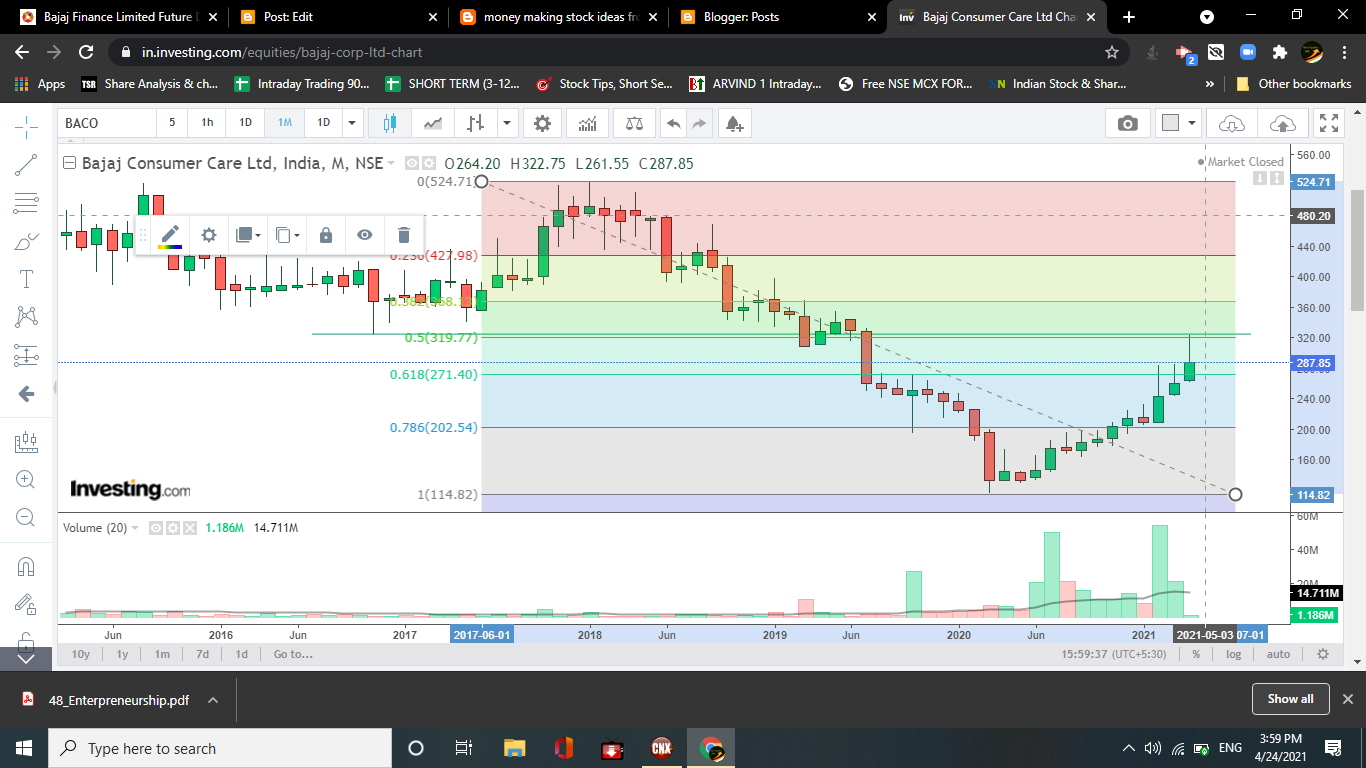The image size is (1366, 768).
Task: Toggle percentage scale mode
Action: pos(1196,654)
